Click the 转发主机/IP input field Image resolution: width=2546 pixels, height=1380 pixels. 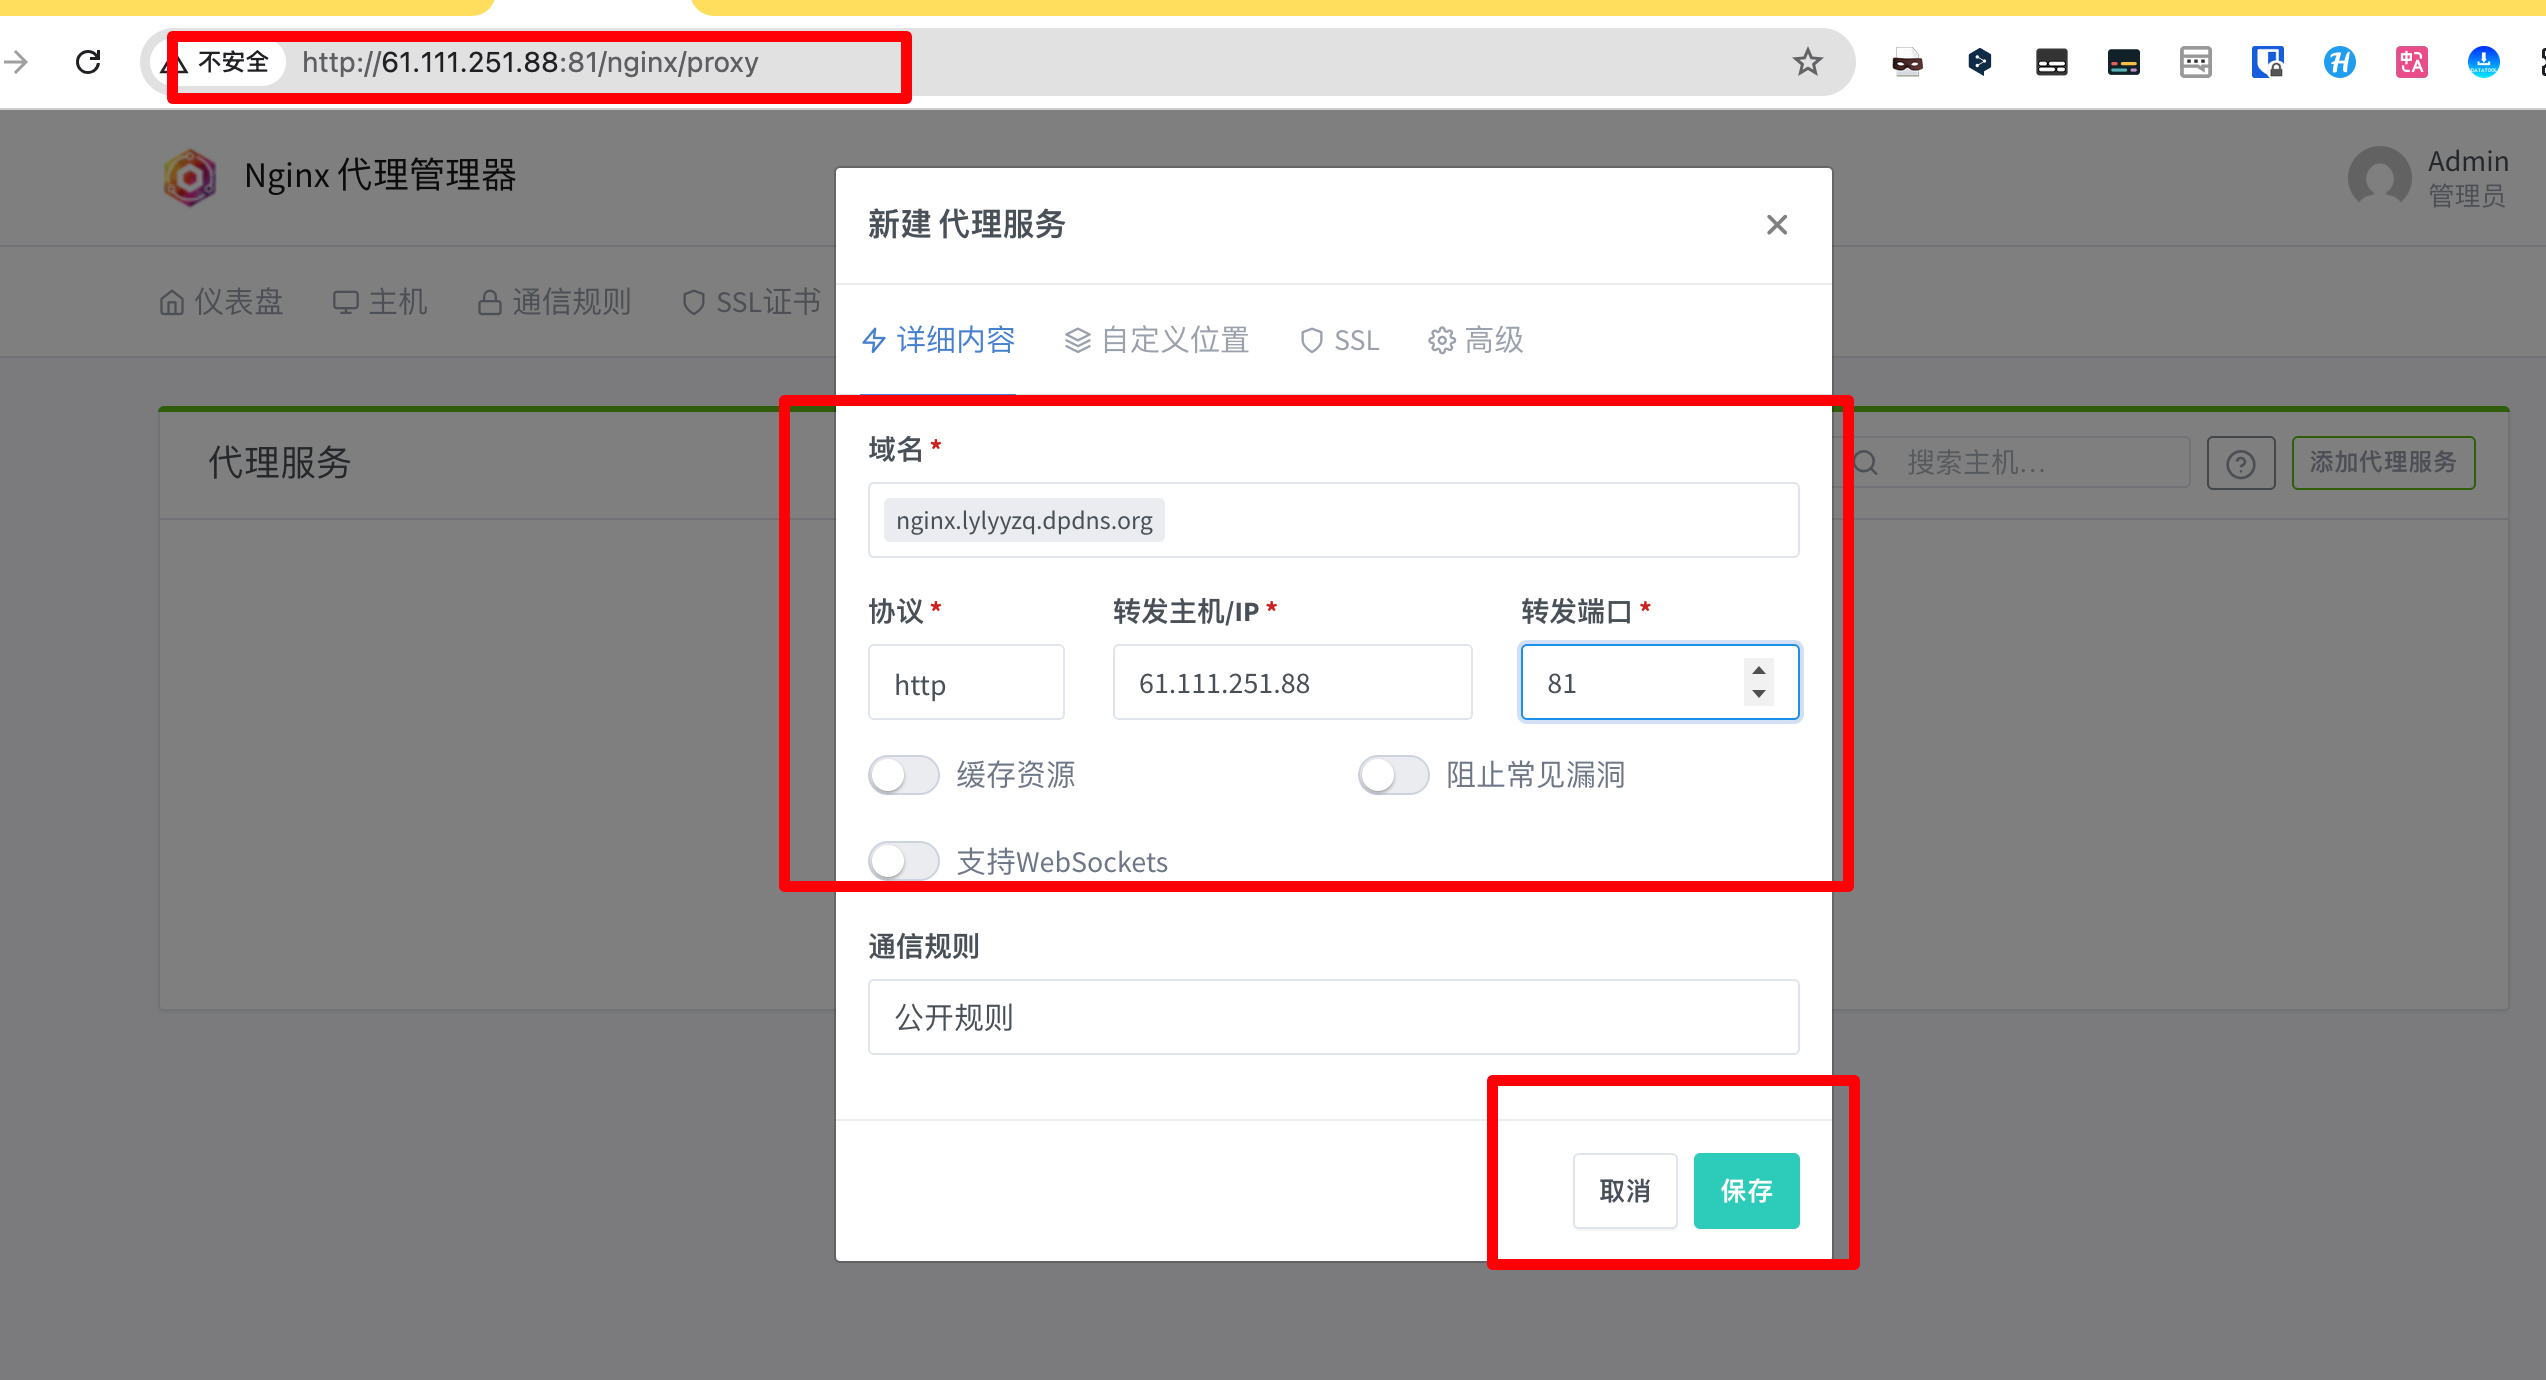coord(1292,683)
